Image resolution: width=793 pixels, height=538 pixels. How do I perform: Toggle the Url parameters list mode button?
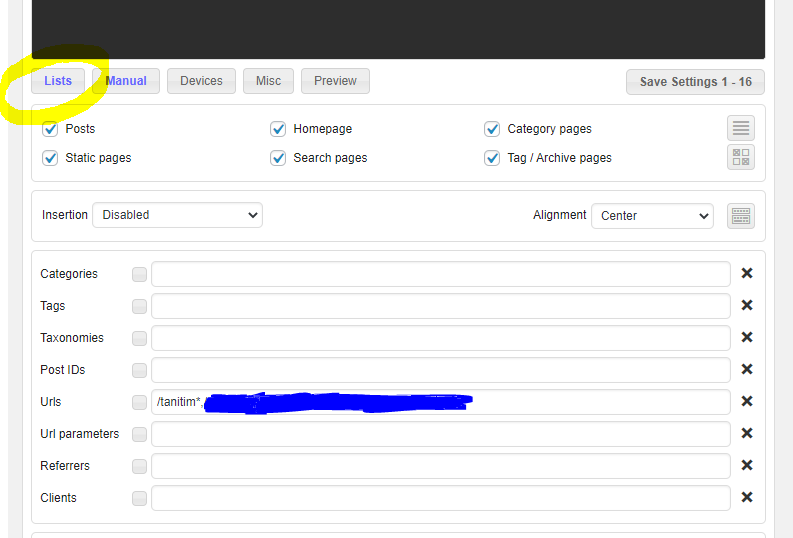140,434
